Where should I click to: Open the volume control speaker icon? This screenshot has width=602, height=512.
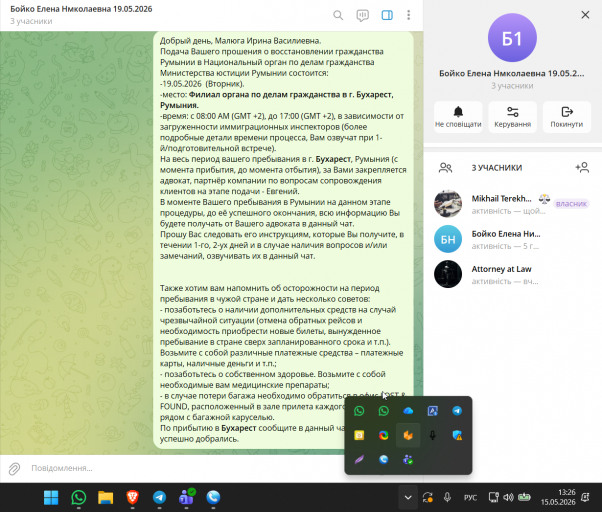tap(508, 498)
